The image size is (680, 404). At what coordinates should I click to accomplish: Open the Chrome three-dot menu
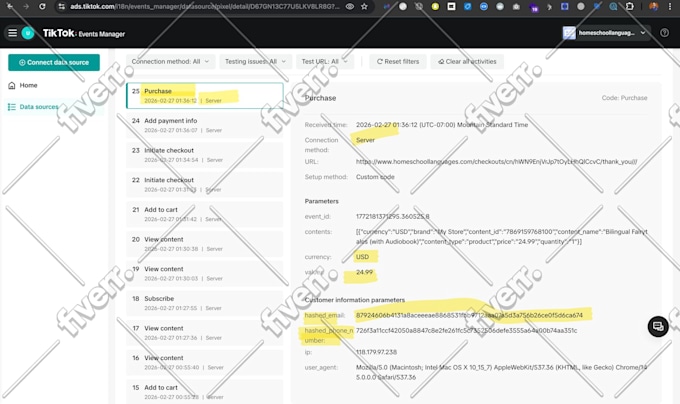(670, 6)
